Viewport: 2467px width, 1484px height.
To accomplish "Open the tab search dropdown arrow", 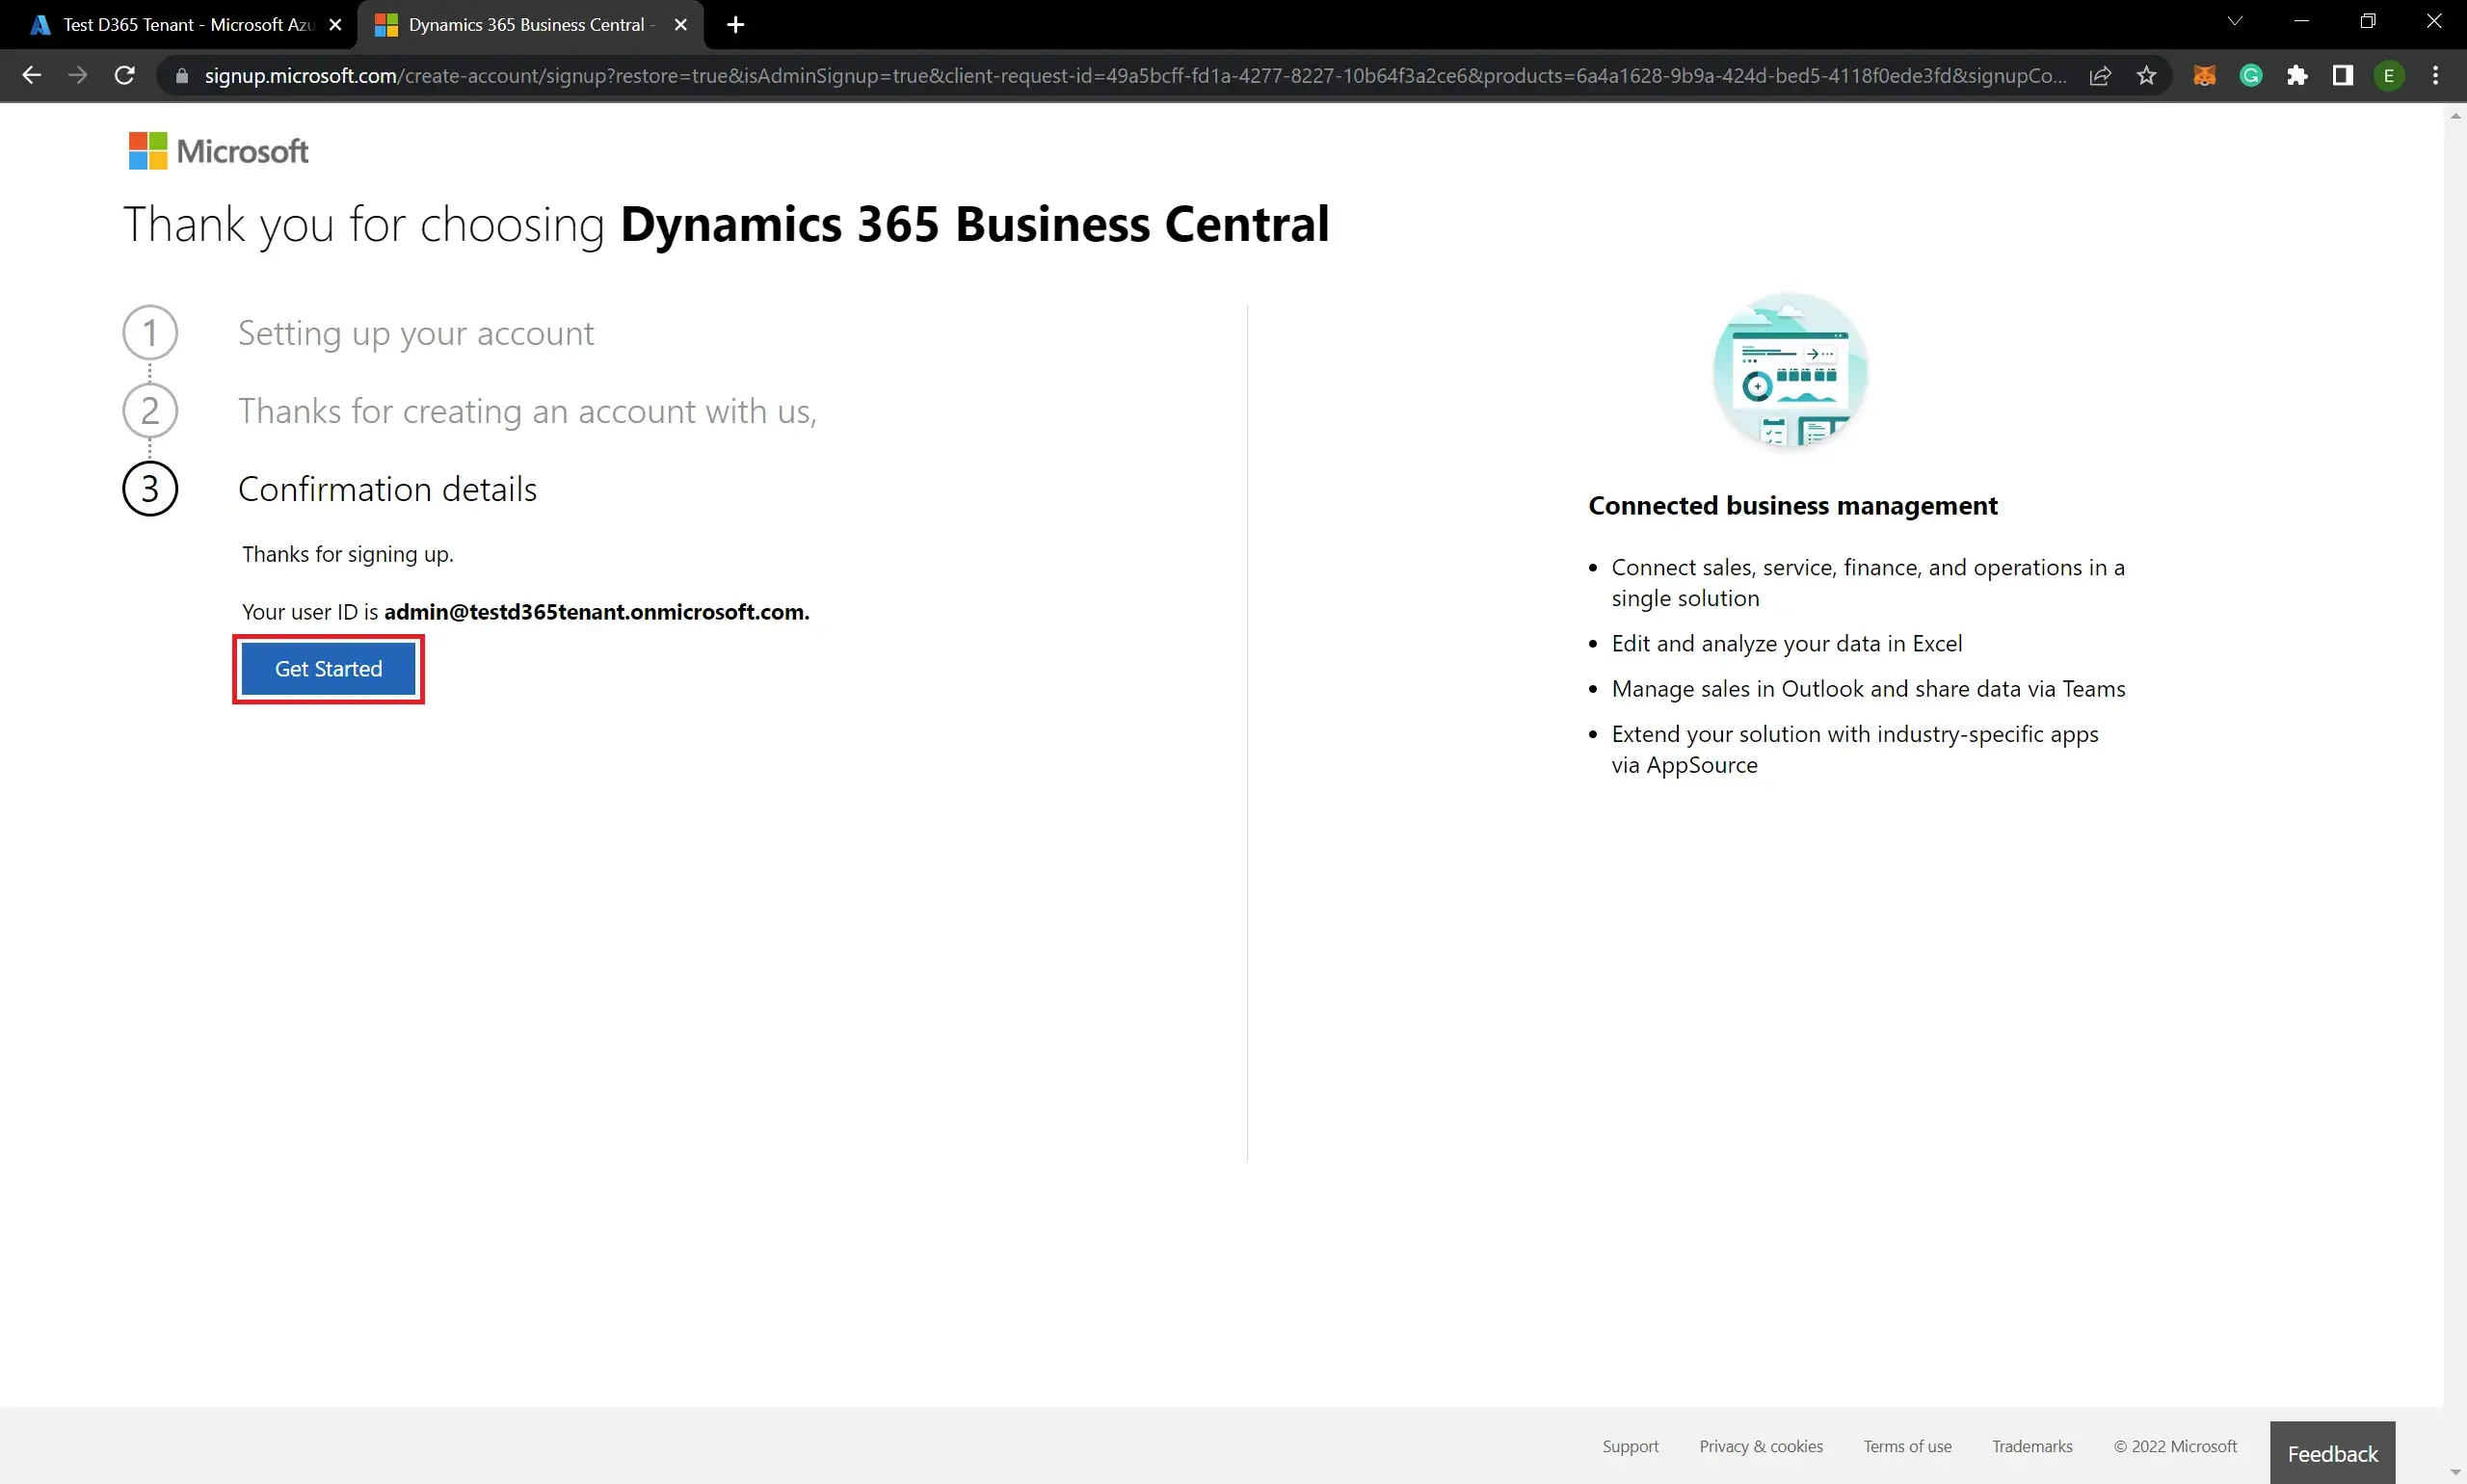I will pos(2235,21).
